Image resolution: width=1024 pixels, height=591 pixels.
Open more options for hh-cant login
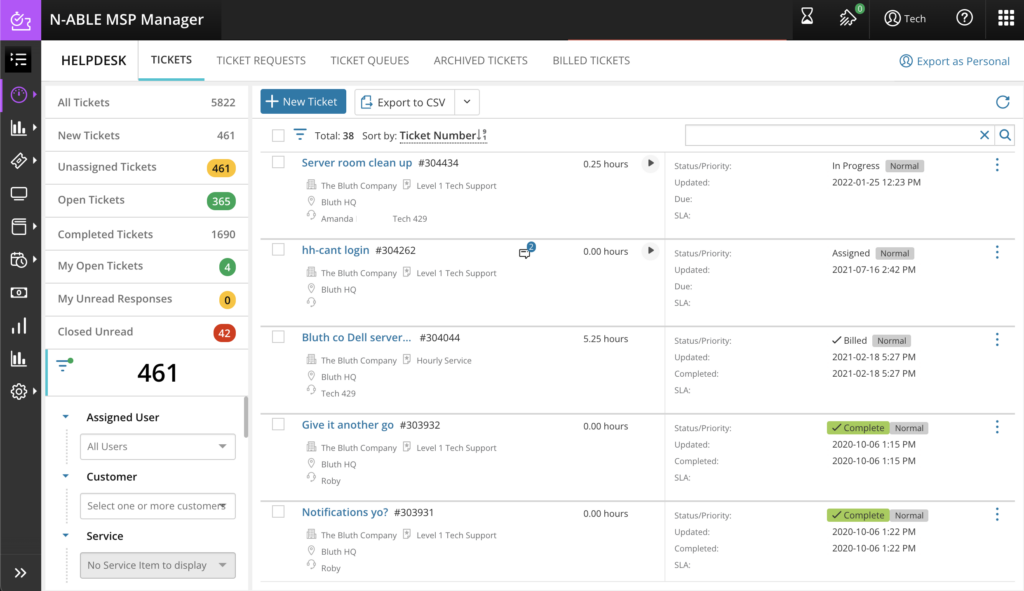tap(997, 252)
